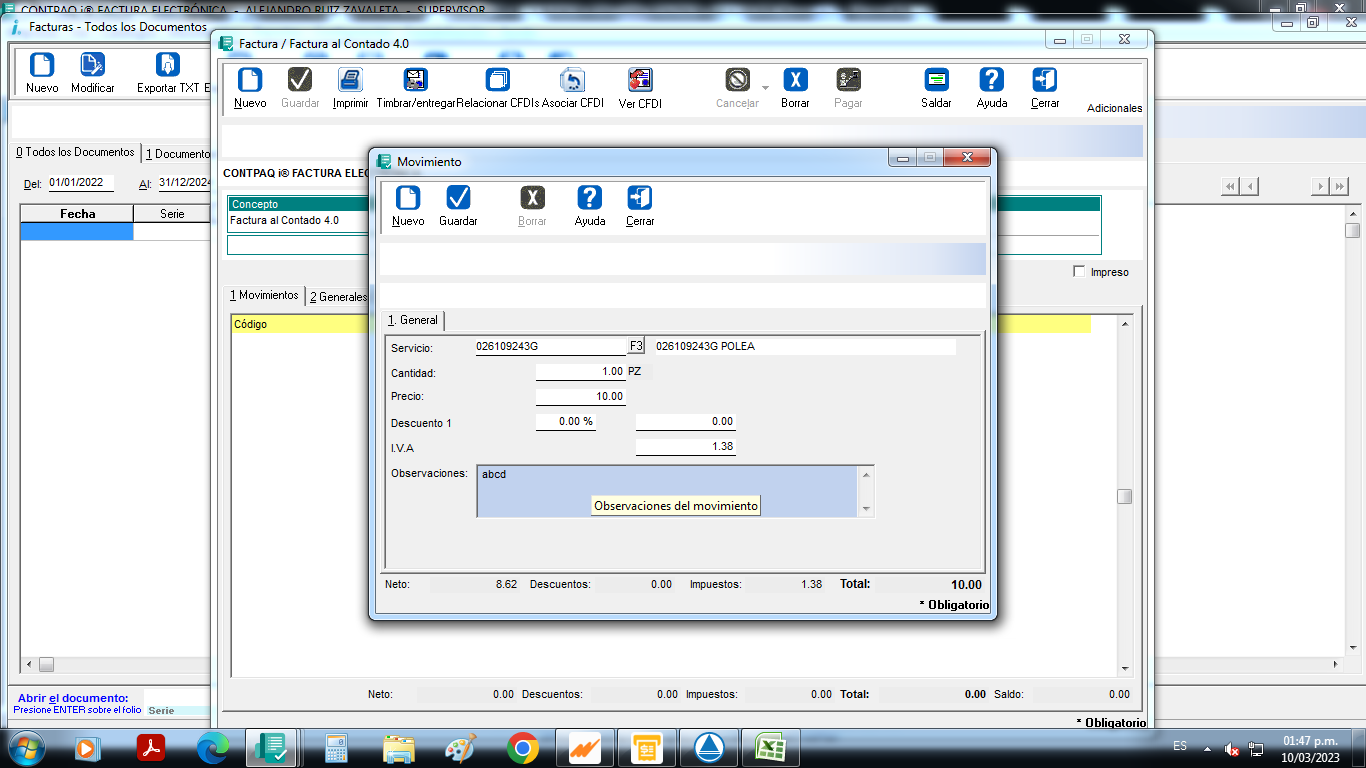Click Concepto field Factura al Contado 4.0
Image resolution: width=1366 pixels, height=768 pixels.
click(300, 220)
